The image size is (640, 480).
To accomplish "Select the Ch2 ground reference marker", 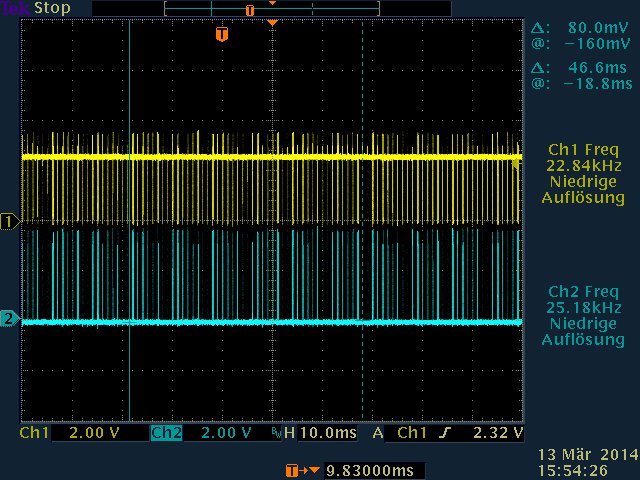I will [9, 318].
